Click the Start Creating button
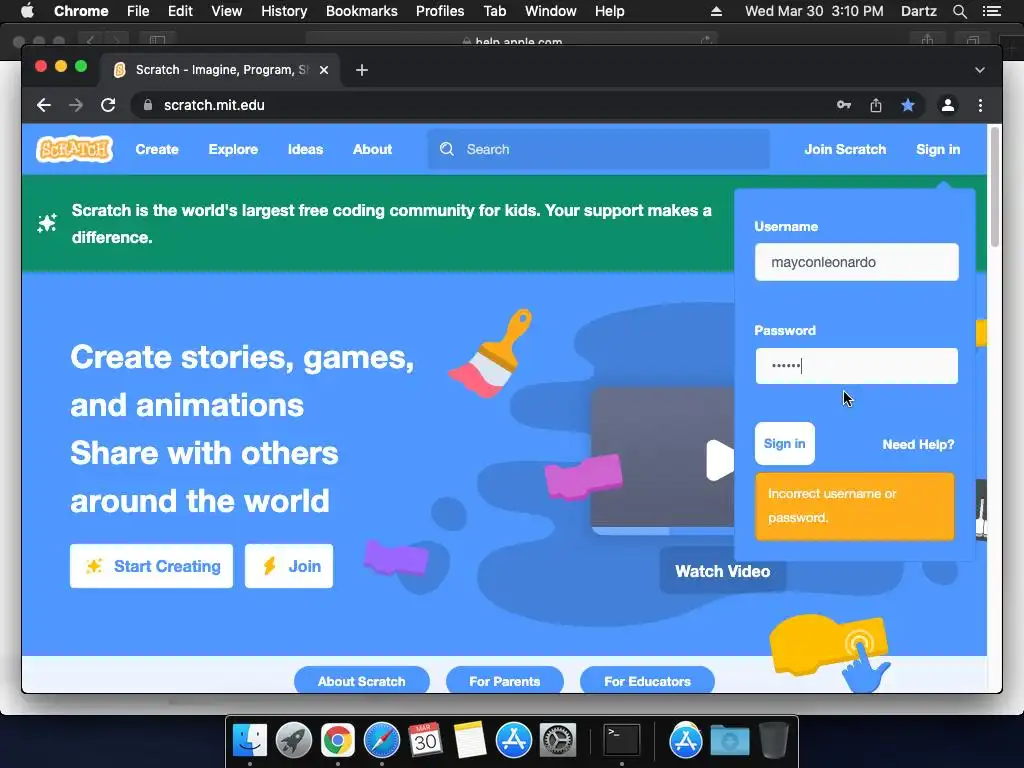Image resolution: width=1024 pixels, height=768 pixels. 152,566
